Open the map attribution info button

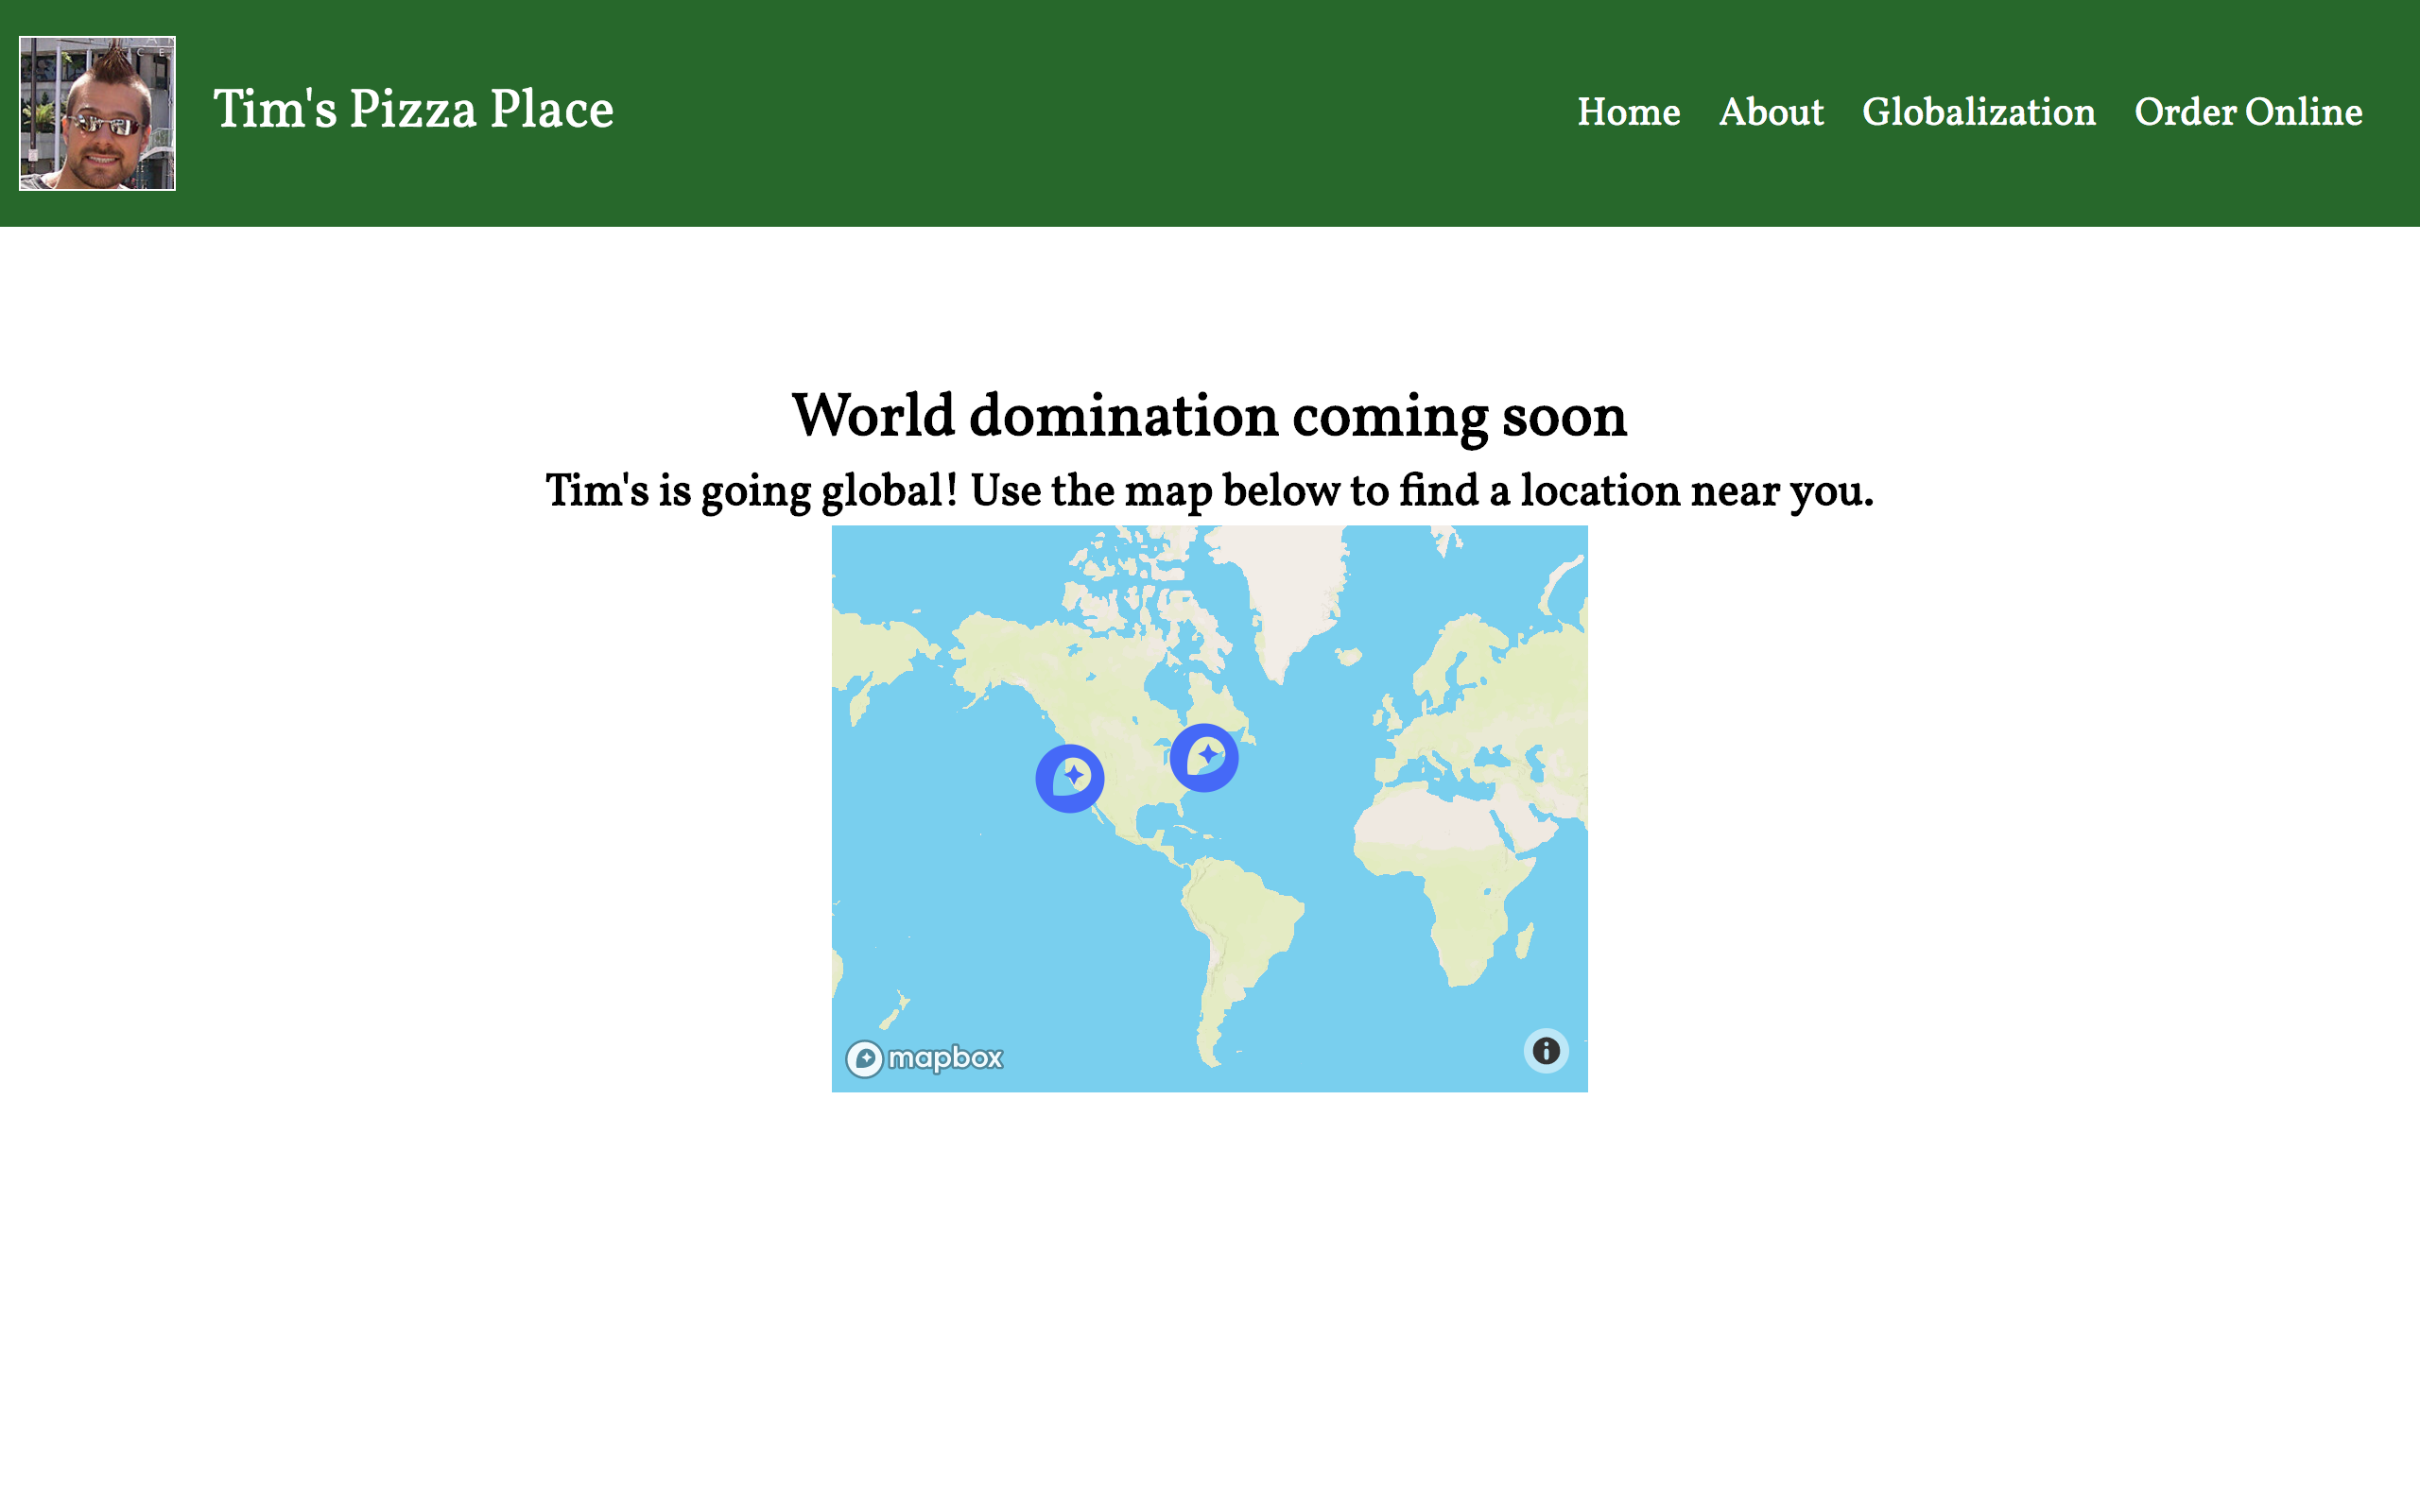coord(1545,1051)
